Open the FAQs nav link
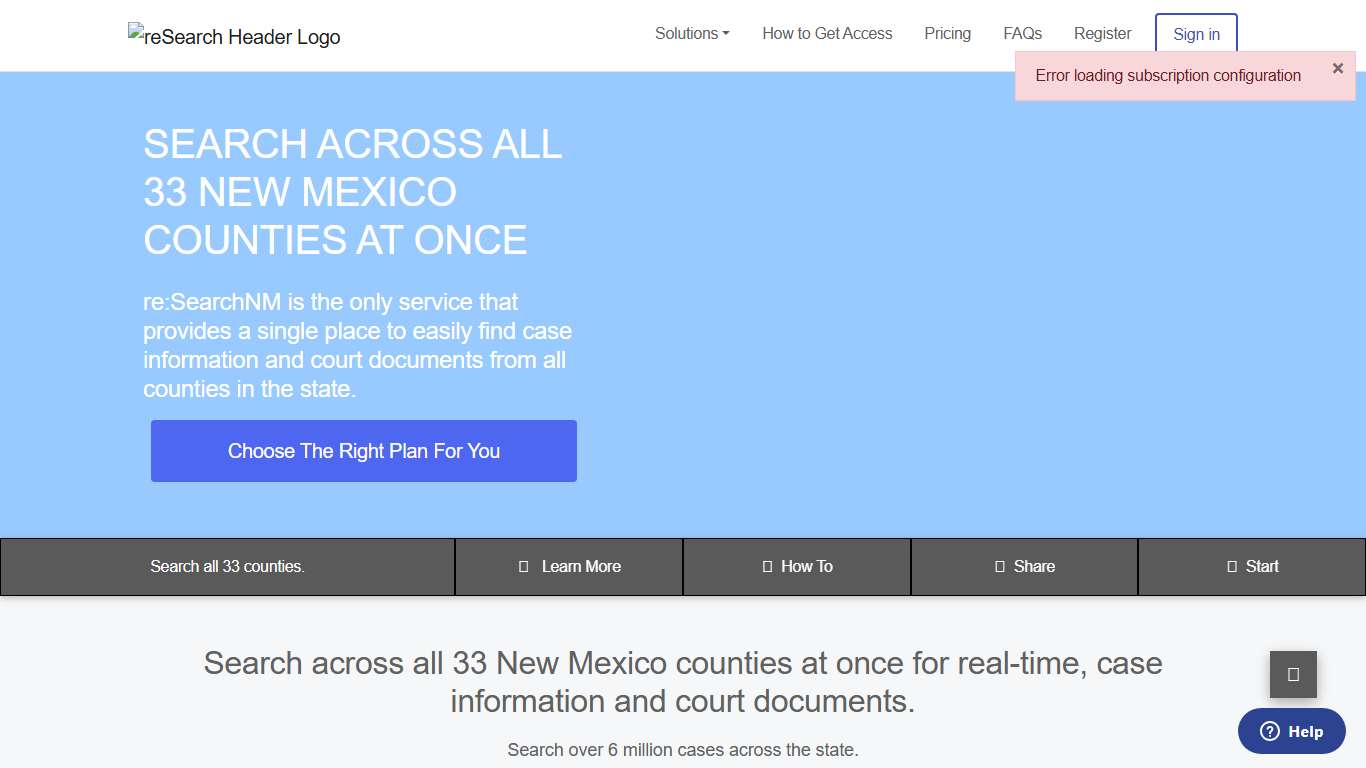Viewport: 1366px width, 768px height. (x=1022, y=33)
